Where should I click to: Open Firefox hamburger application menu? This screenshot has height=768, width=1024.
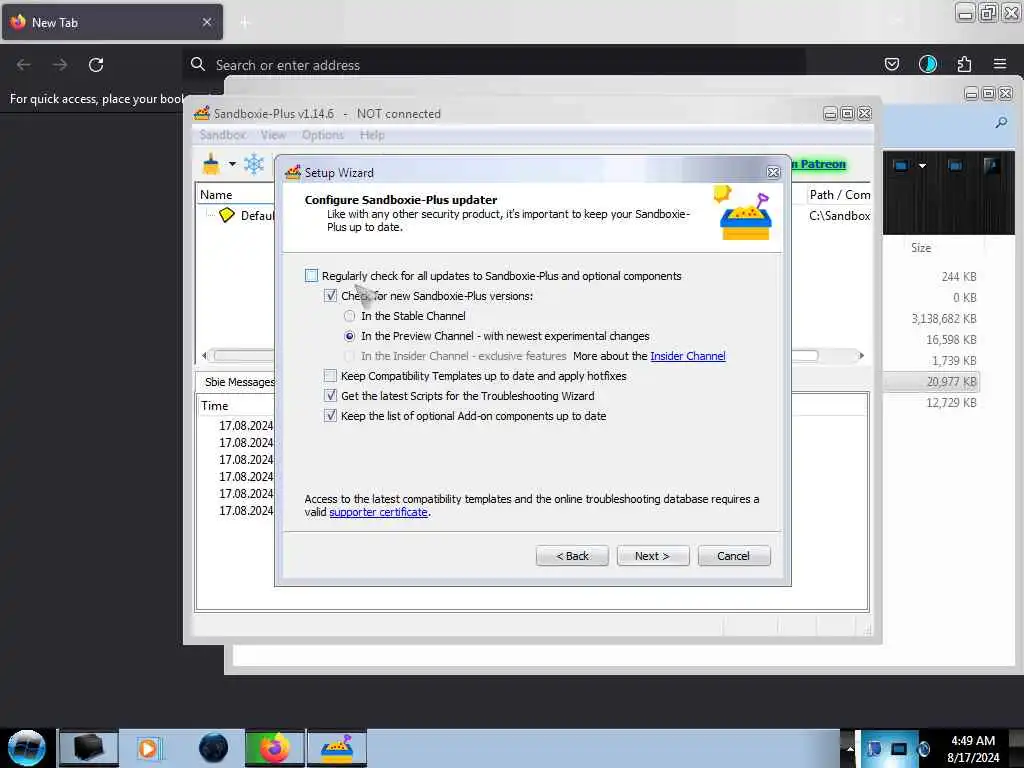coord(1000,64)
